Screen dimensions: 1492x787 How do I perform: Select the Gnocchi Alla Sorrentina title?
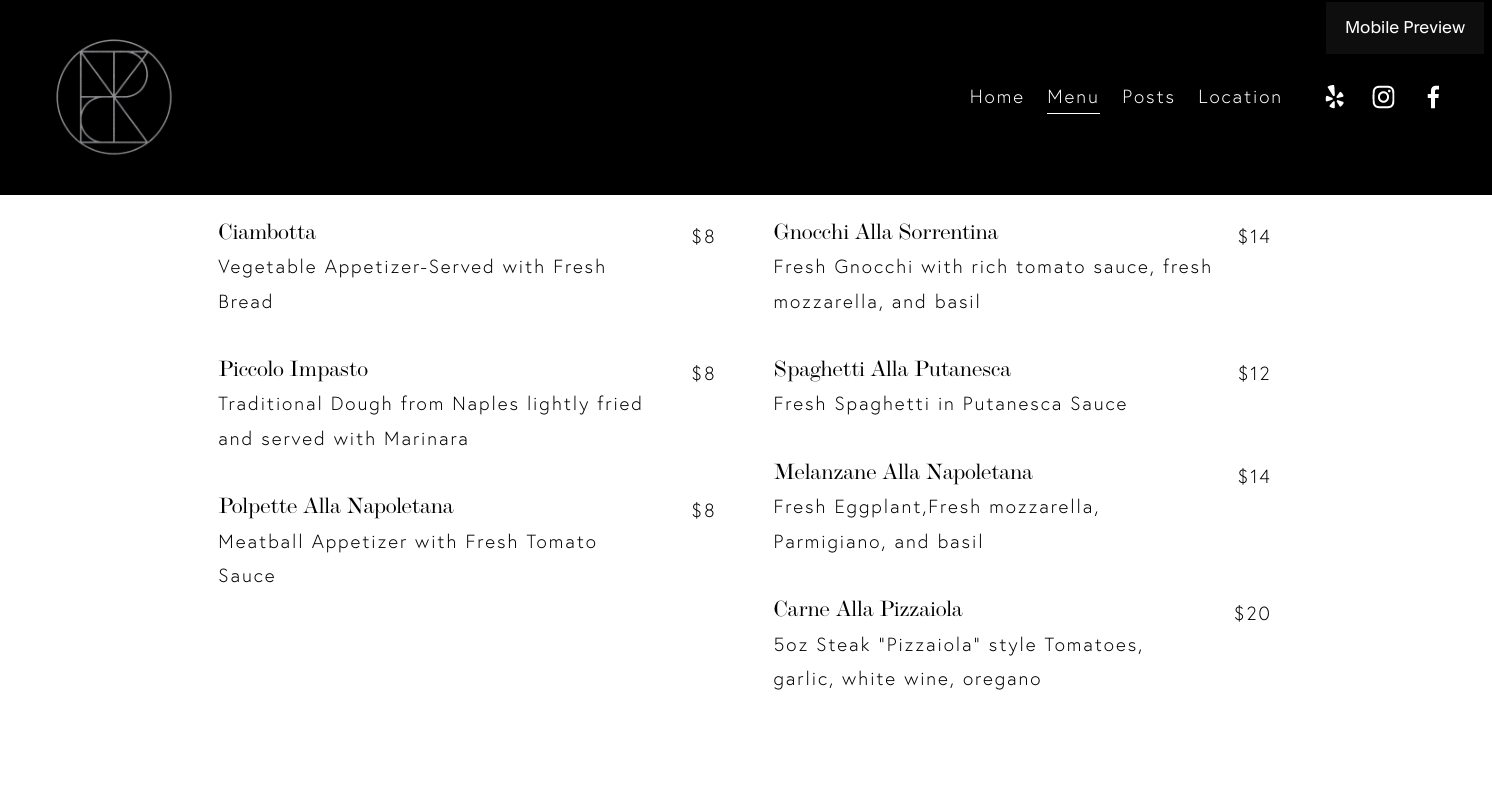tap(885, 233)
